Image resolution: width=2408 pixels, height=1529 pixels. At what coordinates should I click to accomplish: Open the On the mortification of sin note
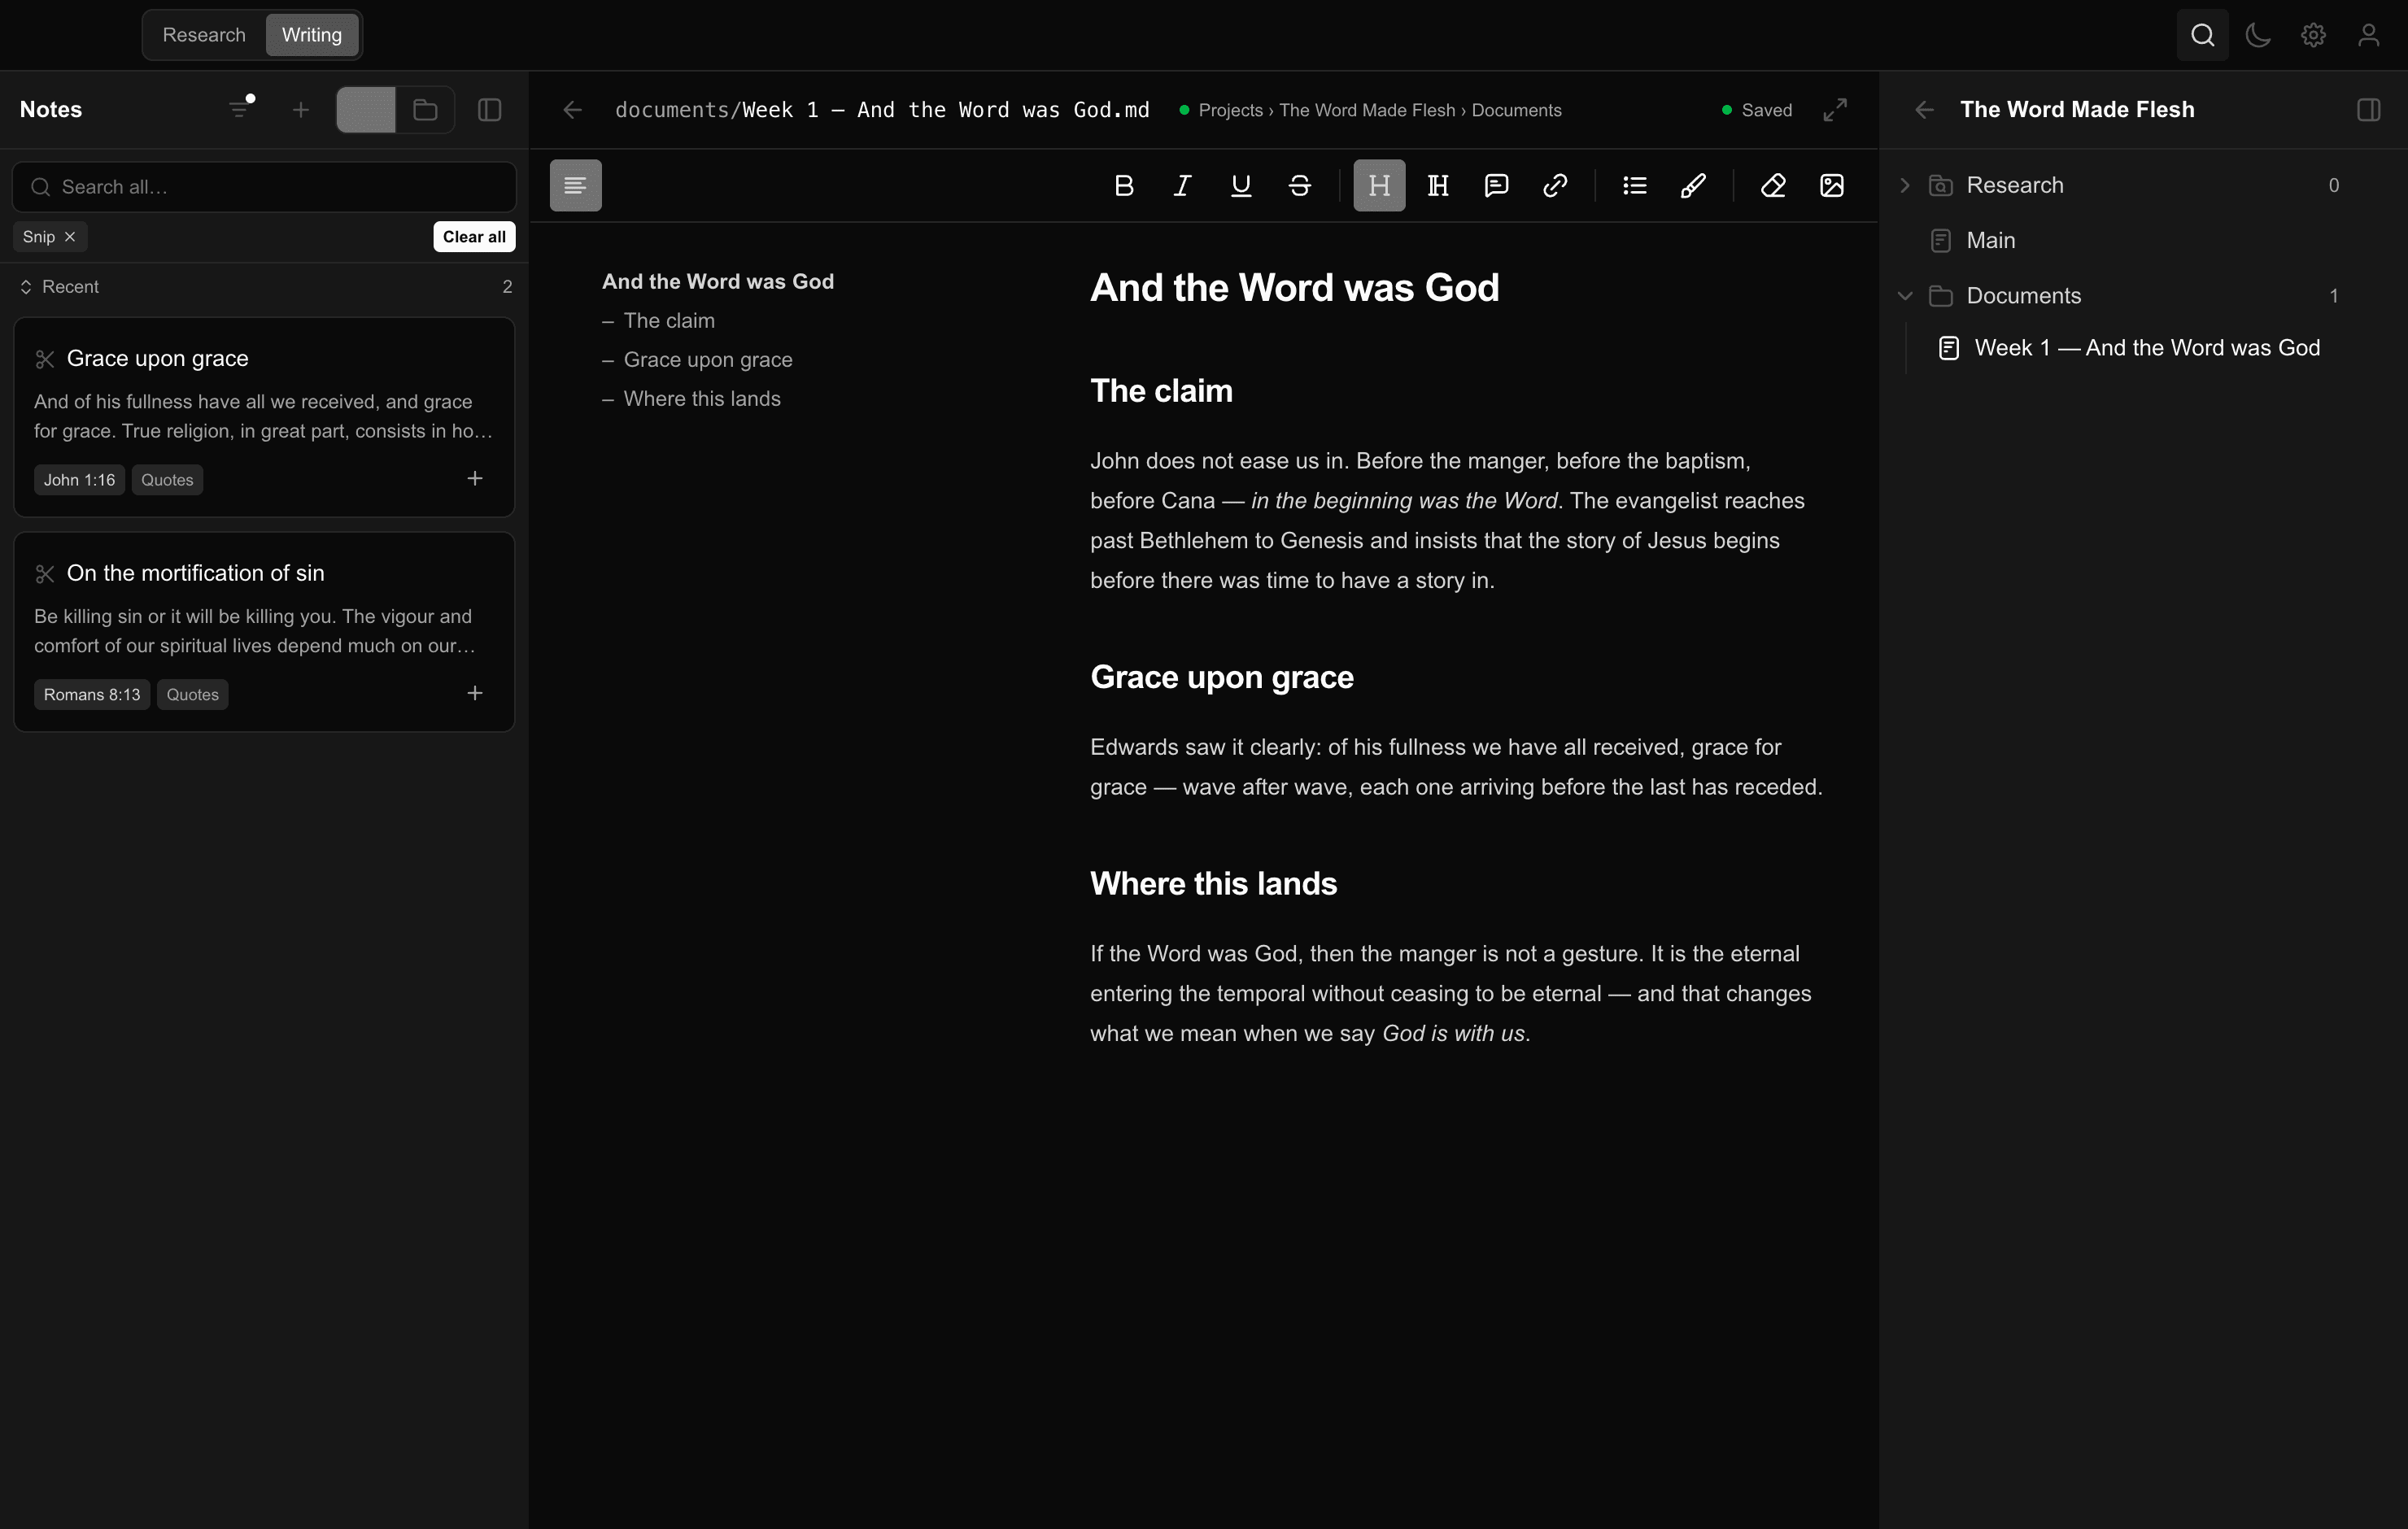(x=264, y=632)
